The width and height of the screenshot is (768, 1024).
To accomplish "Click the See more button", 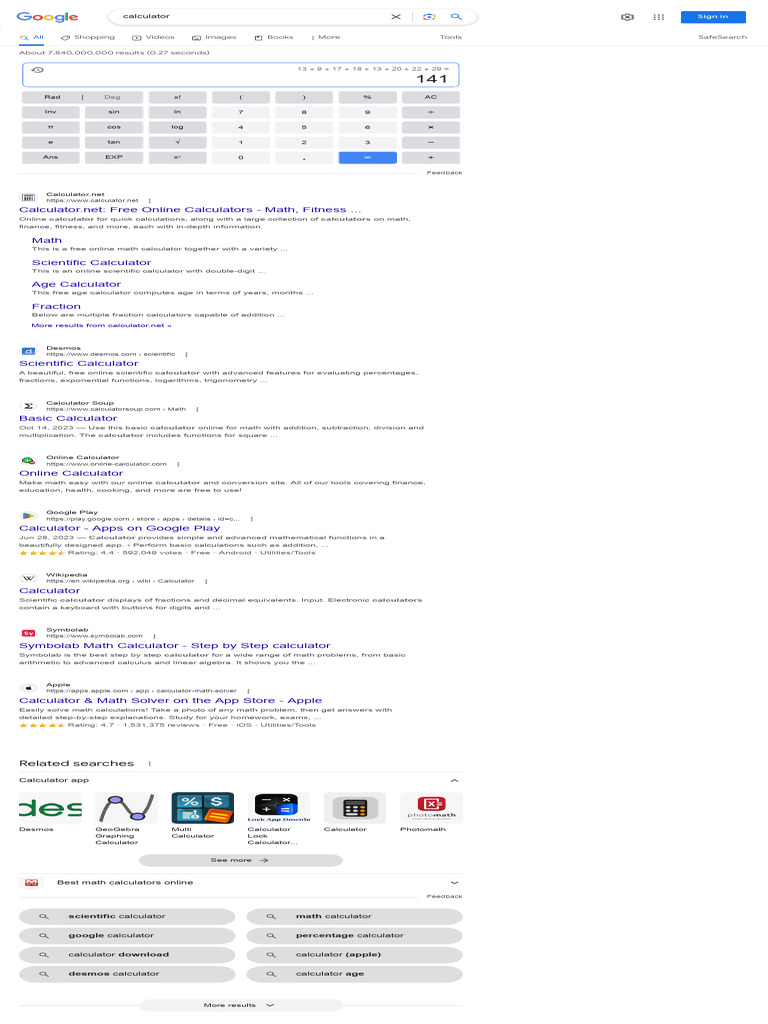I will 241,861.
